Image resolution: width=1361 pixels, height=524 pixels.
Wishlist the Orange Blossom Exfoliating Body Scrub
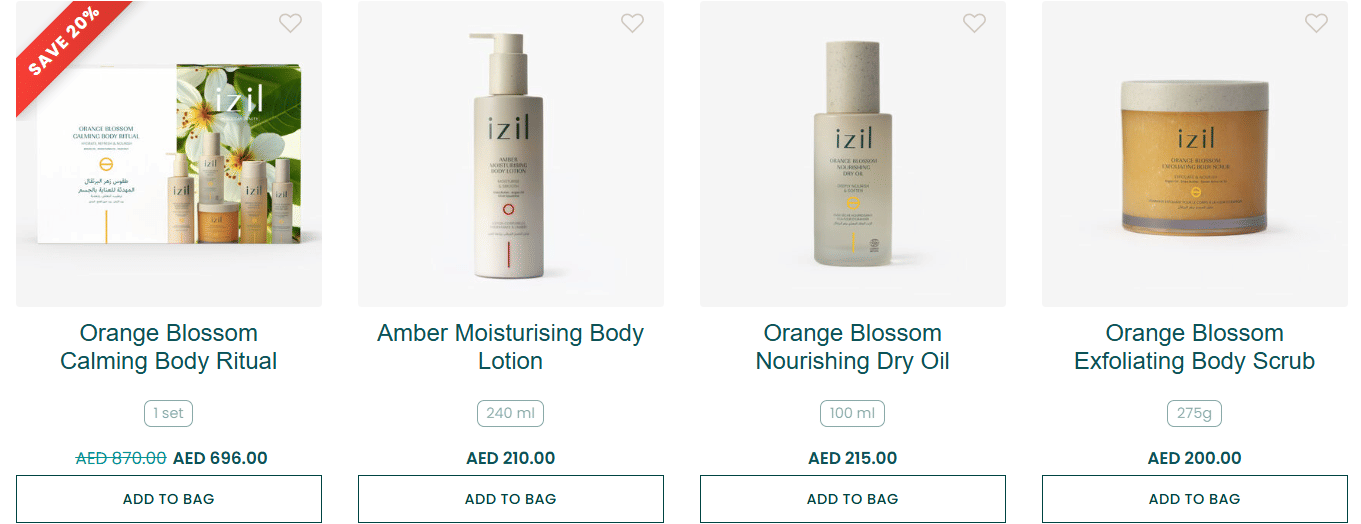1316,23
